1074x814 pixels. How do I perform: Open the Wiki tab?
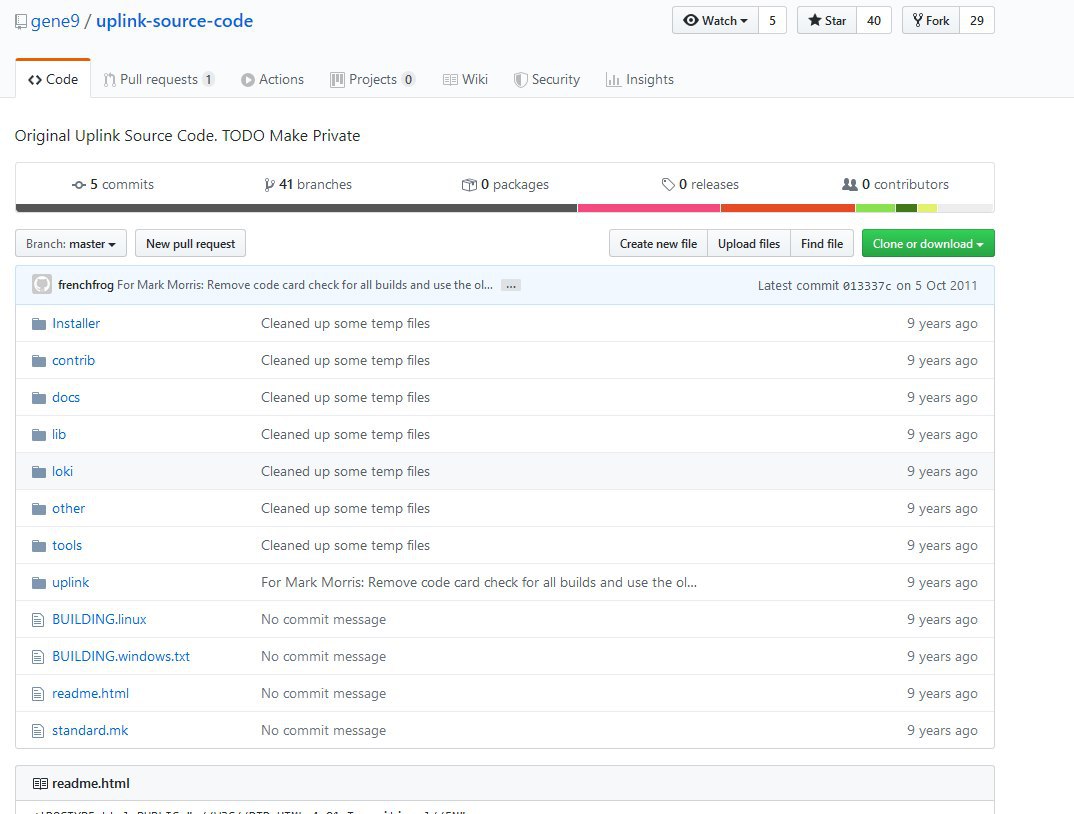[466, 79]
